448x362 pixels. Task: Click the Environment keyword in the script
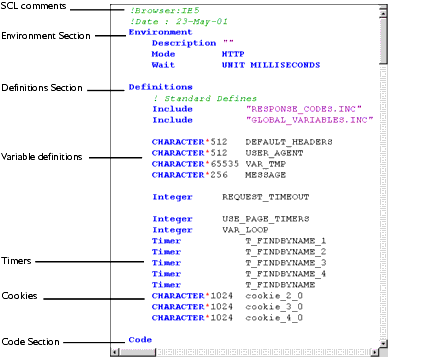pyautogui.click(x=161, y=32)
